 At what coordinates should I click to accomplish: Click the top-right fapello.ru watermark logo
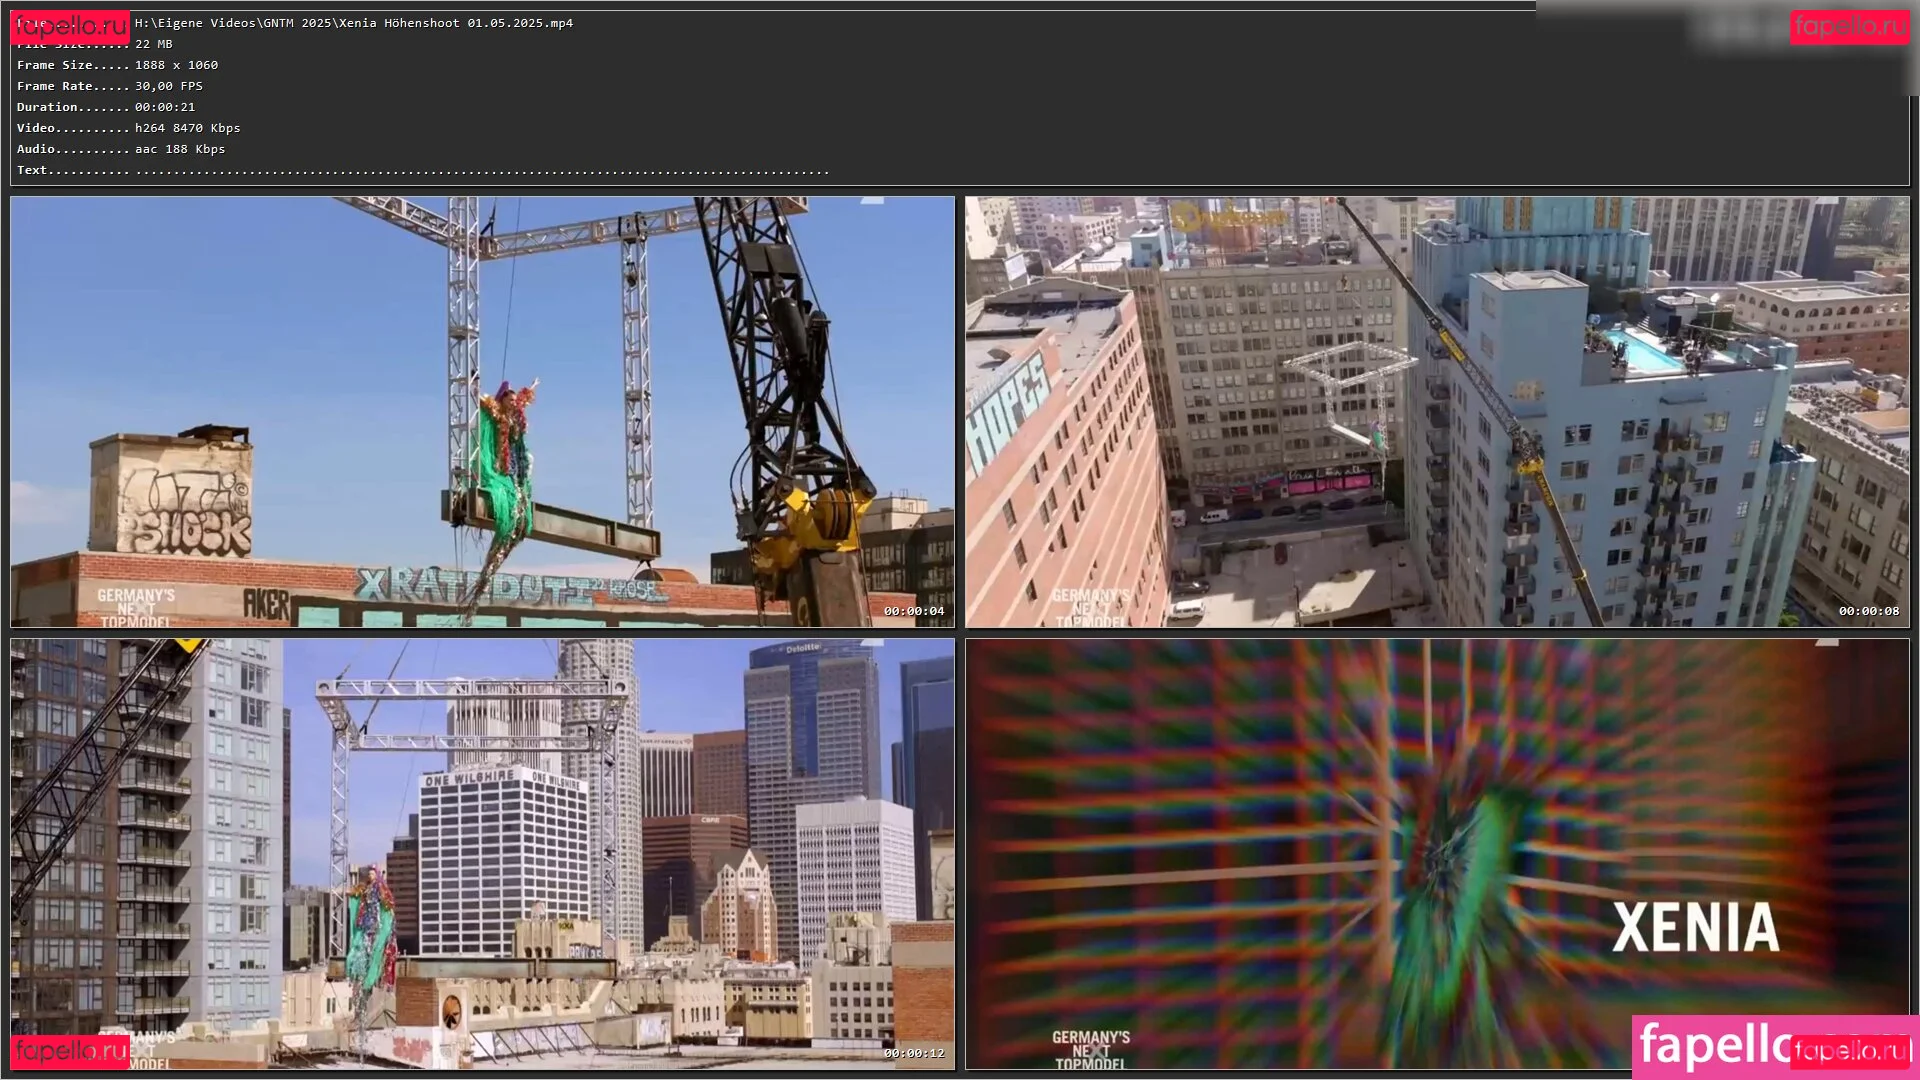1849,26
